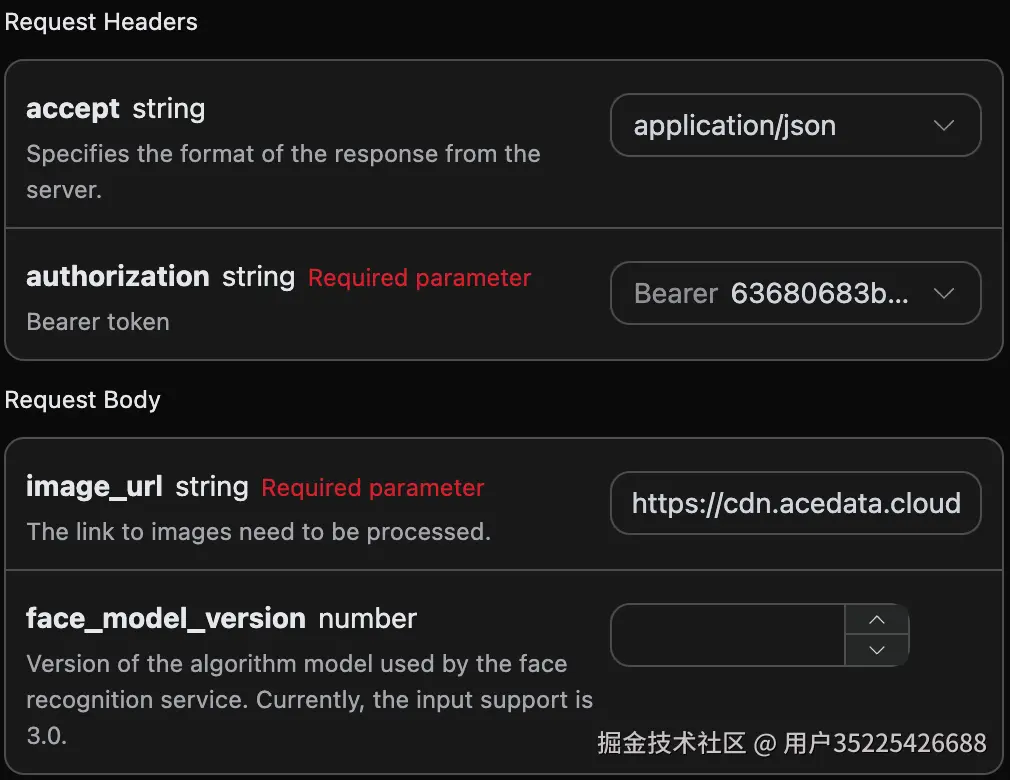1010x780 pixels.
Task: Click image_url's Required parameter label
Action: [373, 488]
